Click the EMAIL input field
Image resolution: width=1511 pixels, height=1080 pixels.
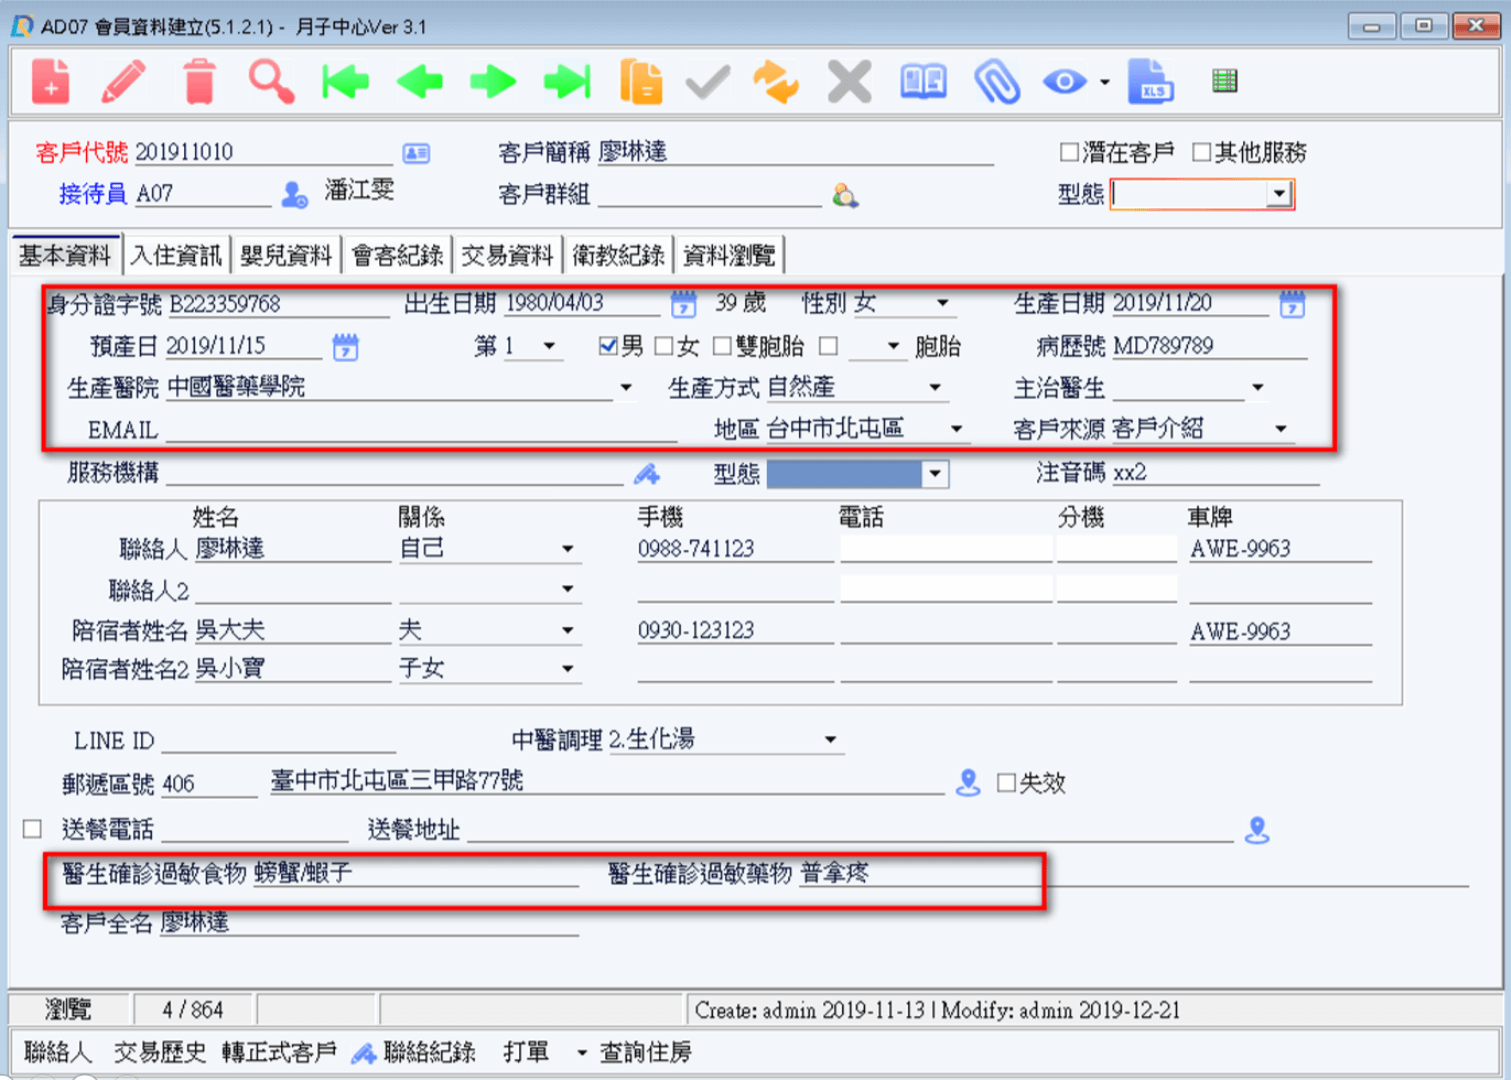tap(422, 429)
